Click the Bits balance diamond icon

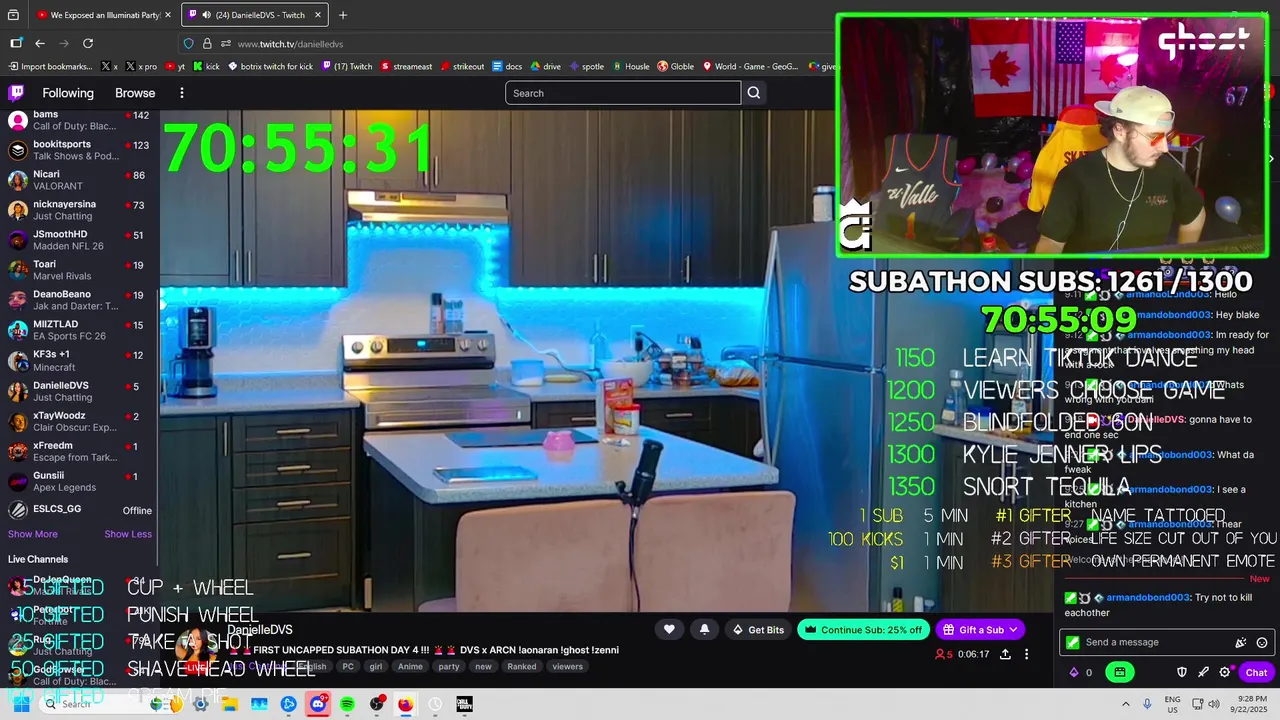tap(1075, 672)
